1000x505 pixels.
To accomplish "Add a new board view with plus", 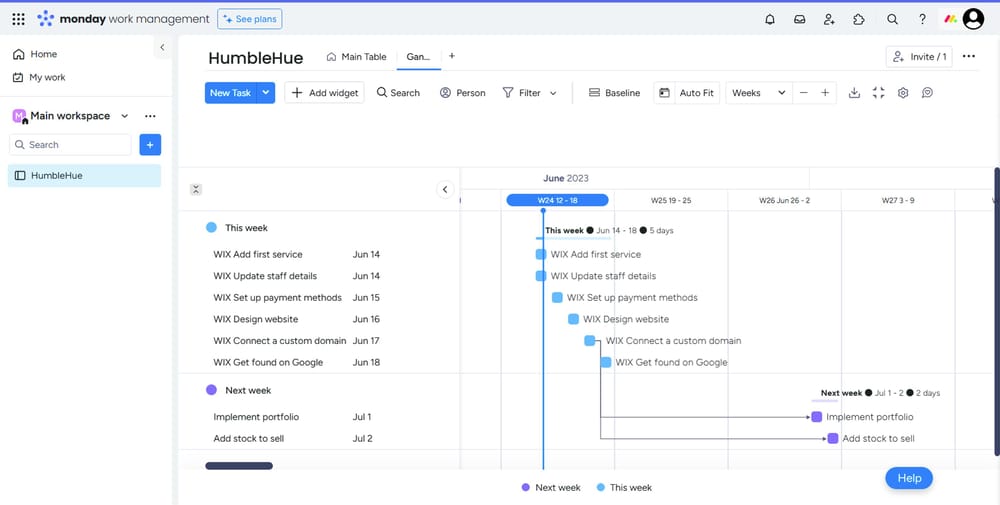I will 452,56.
